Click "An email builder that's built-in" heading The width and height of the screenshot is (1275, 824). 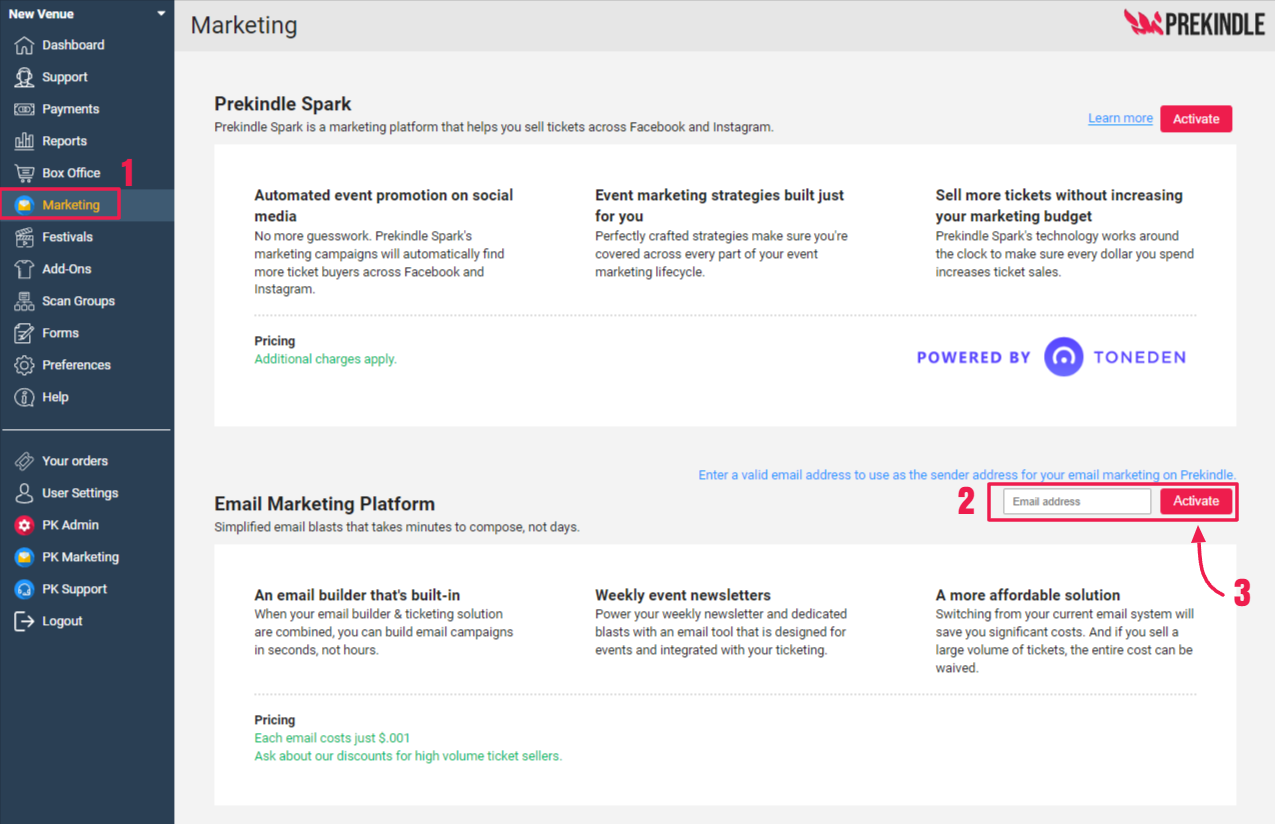(357, 595)
